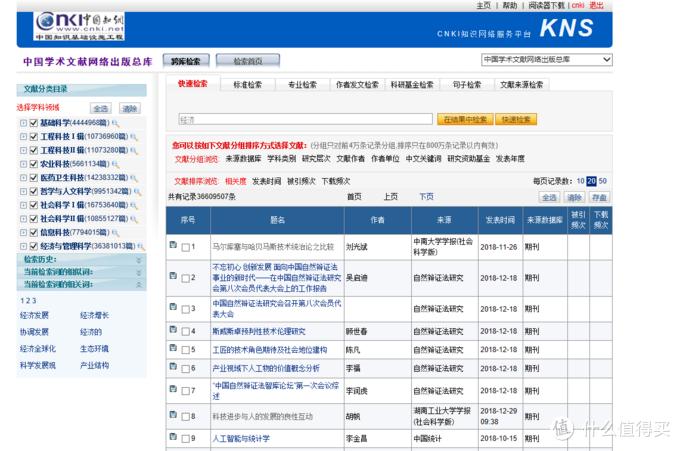
Task: Click the magnifier icon beside 哲学与人文科学
Action: click(x=137, y=192)
